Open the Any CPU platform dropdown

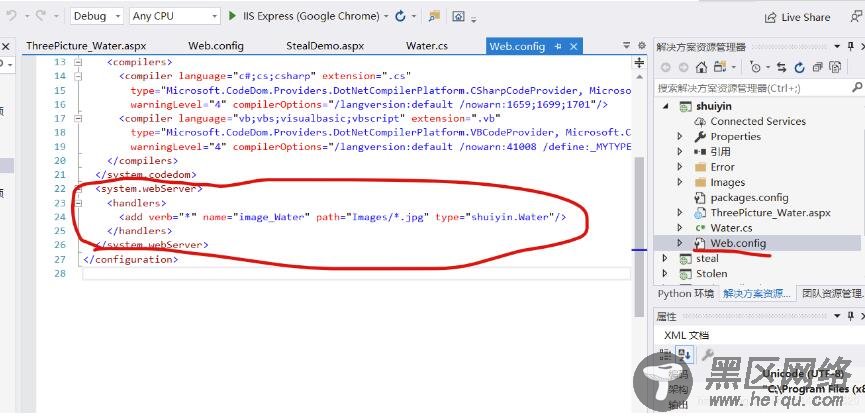(175, 17)
